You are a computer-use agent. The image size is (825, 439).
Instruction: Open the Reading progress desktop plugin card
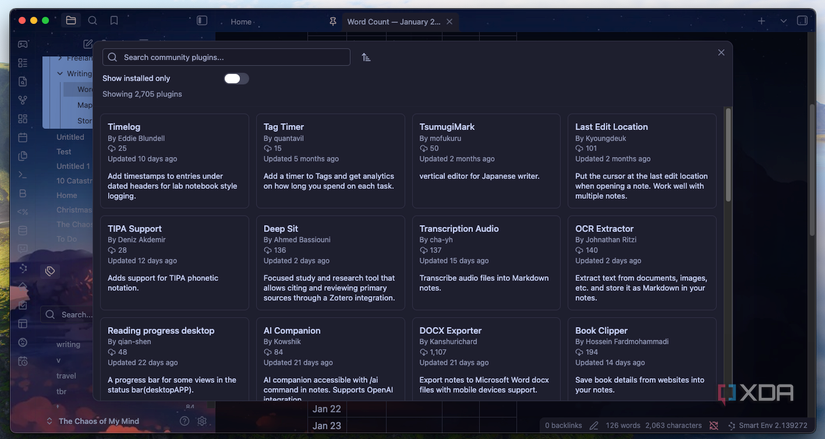[x=175, y=359]
